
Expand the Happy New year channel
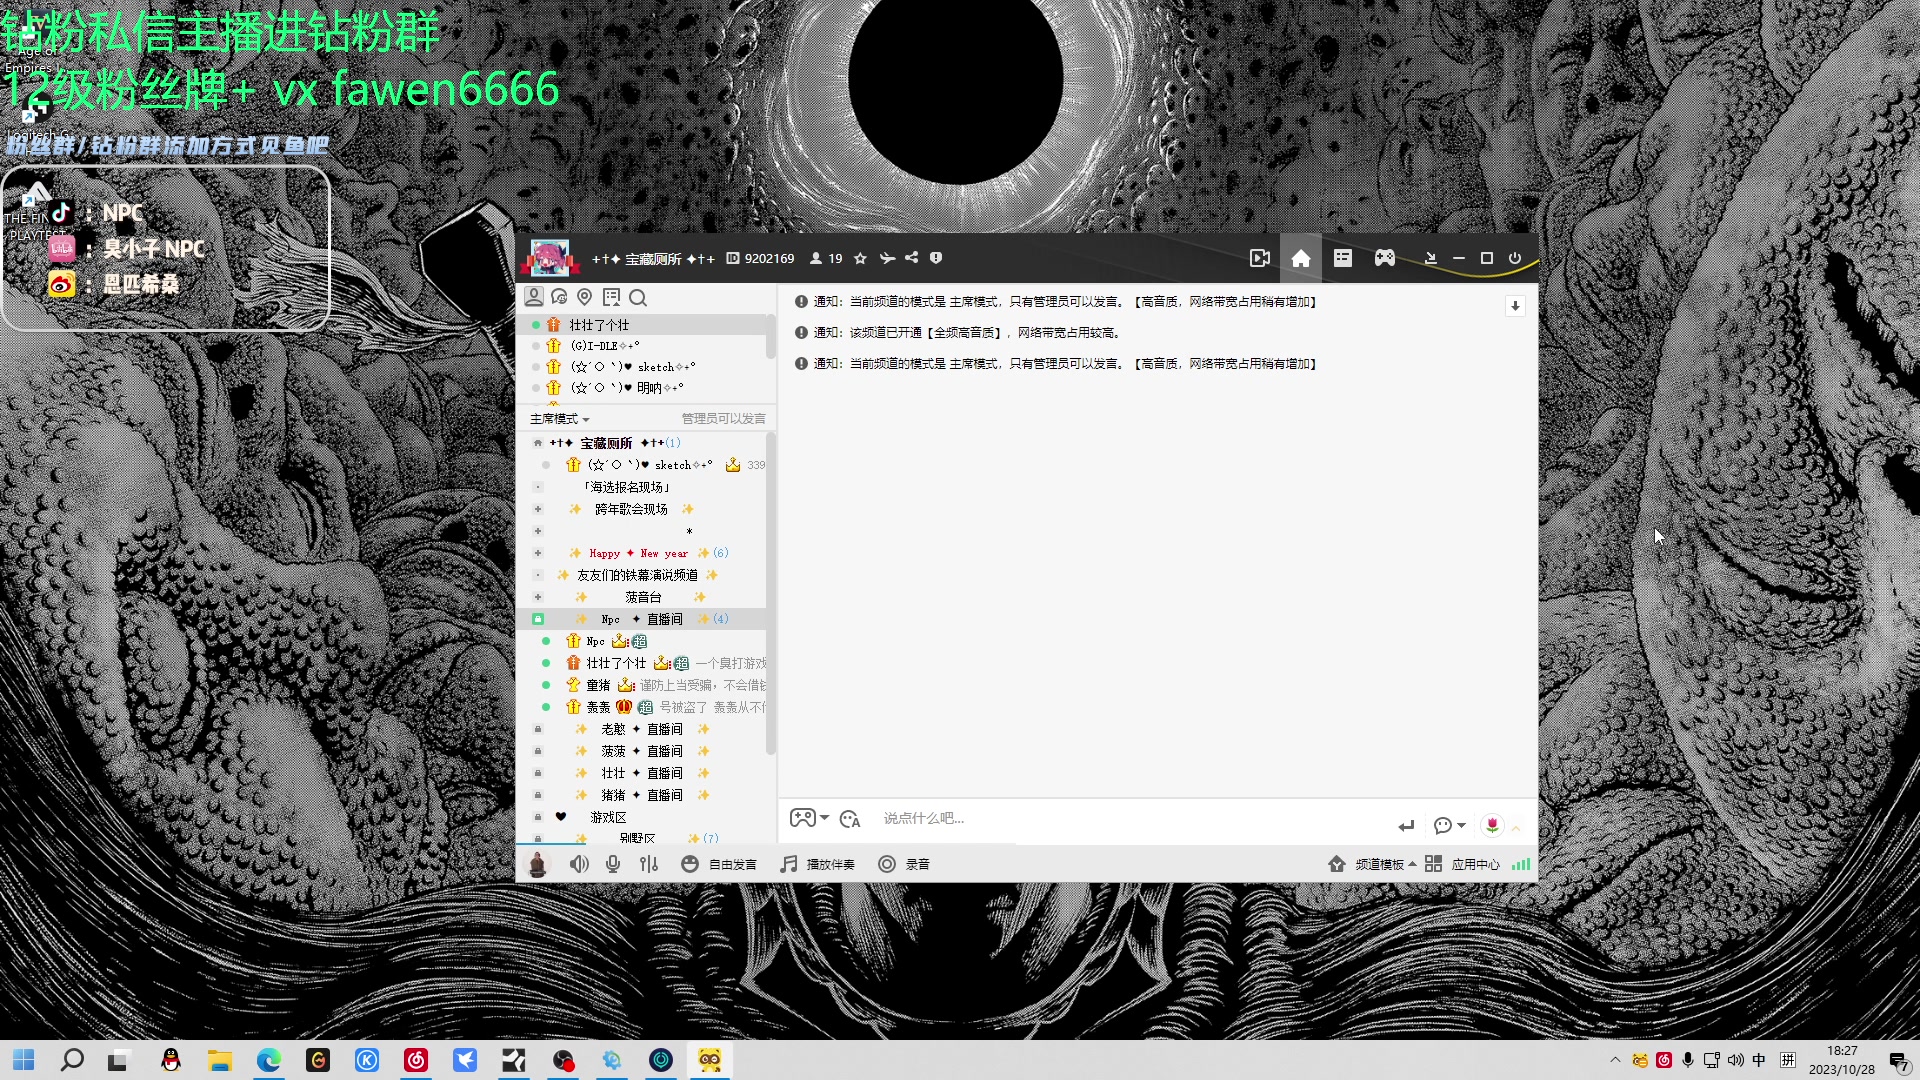pos(538,553)
